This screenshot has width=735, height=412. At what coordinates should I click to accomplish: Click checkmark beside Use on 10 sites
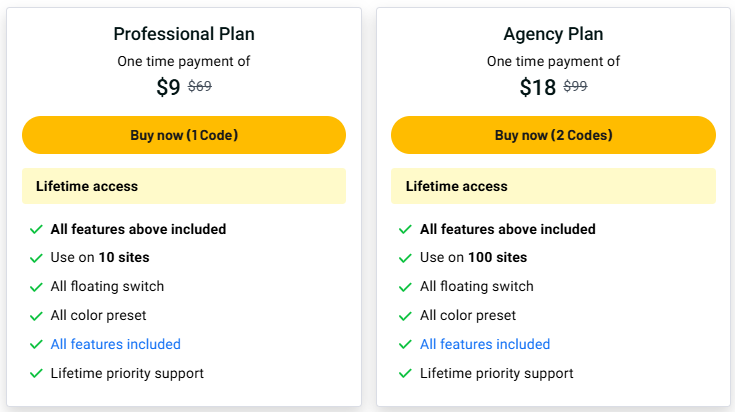[36, 258]
